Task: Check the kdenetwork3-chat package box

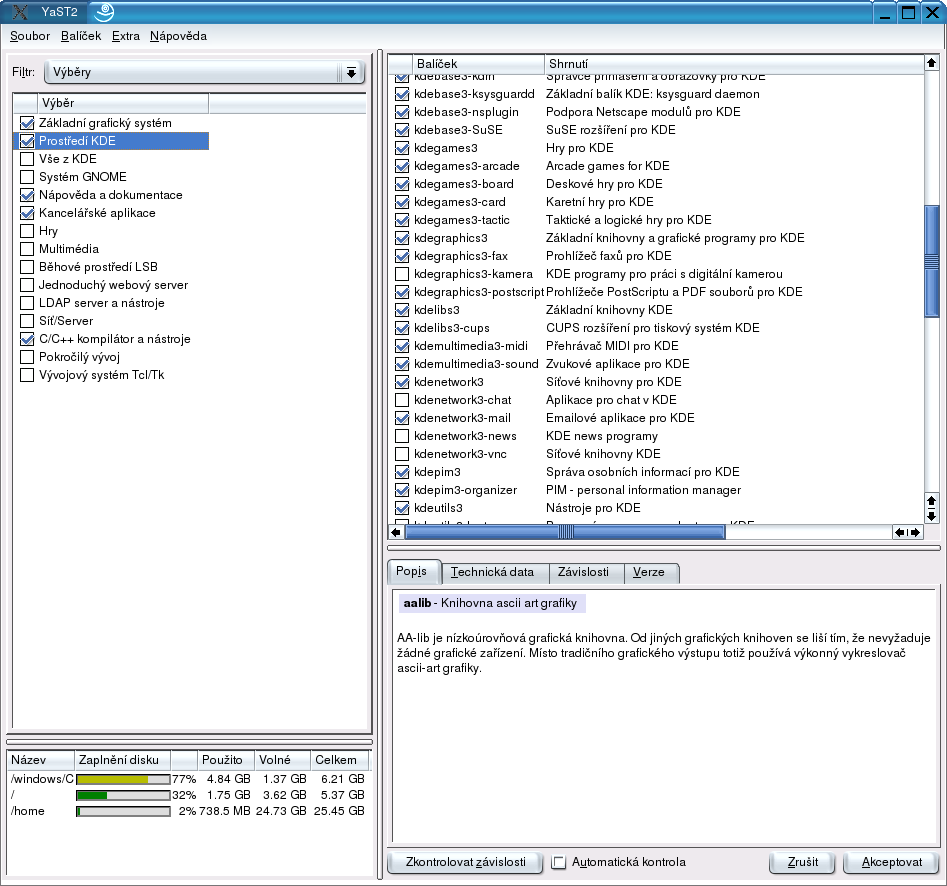Action: [x=402, y=400]
